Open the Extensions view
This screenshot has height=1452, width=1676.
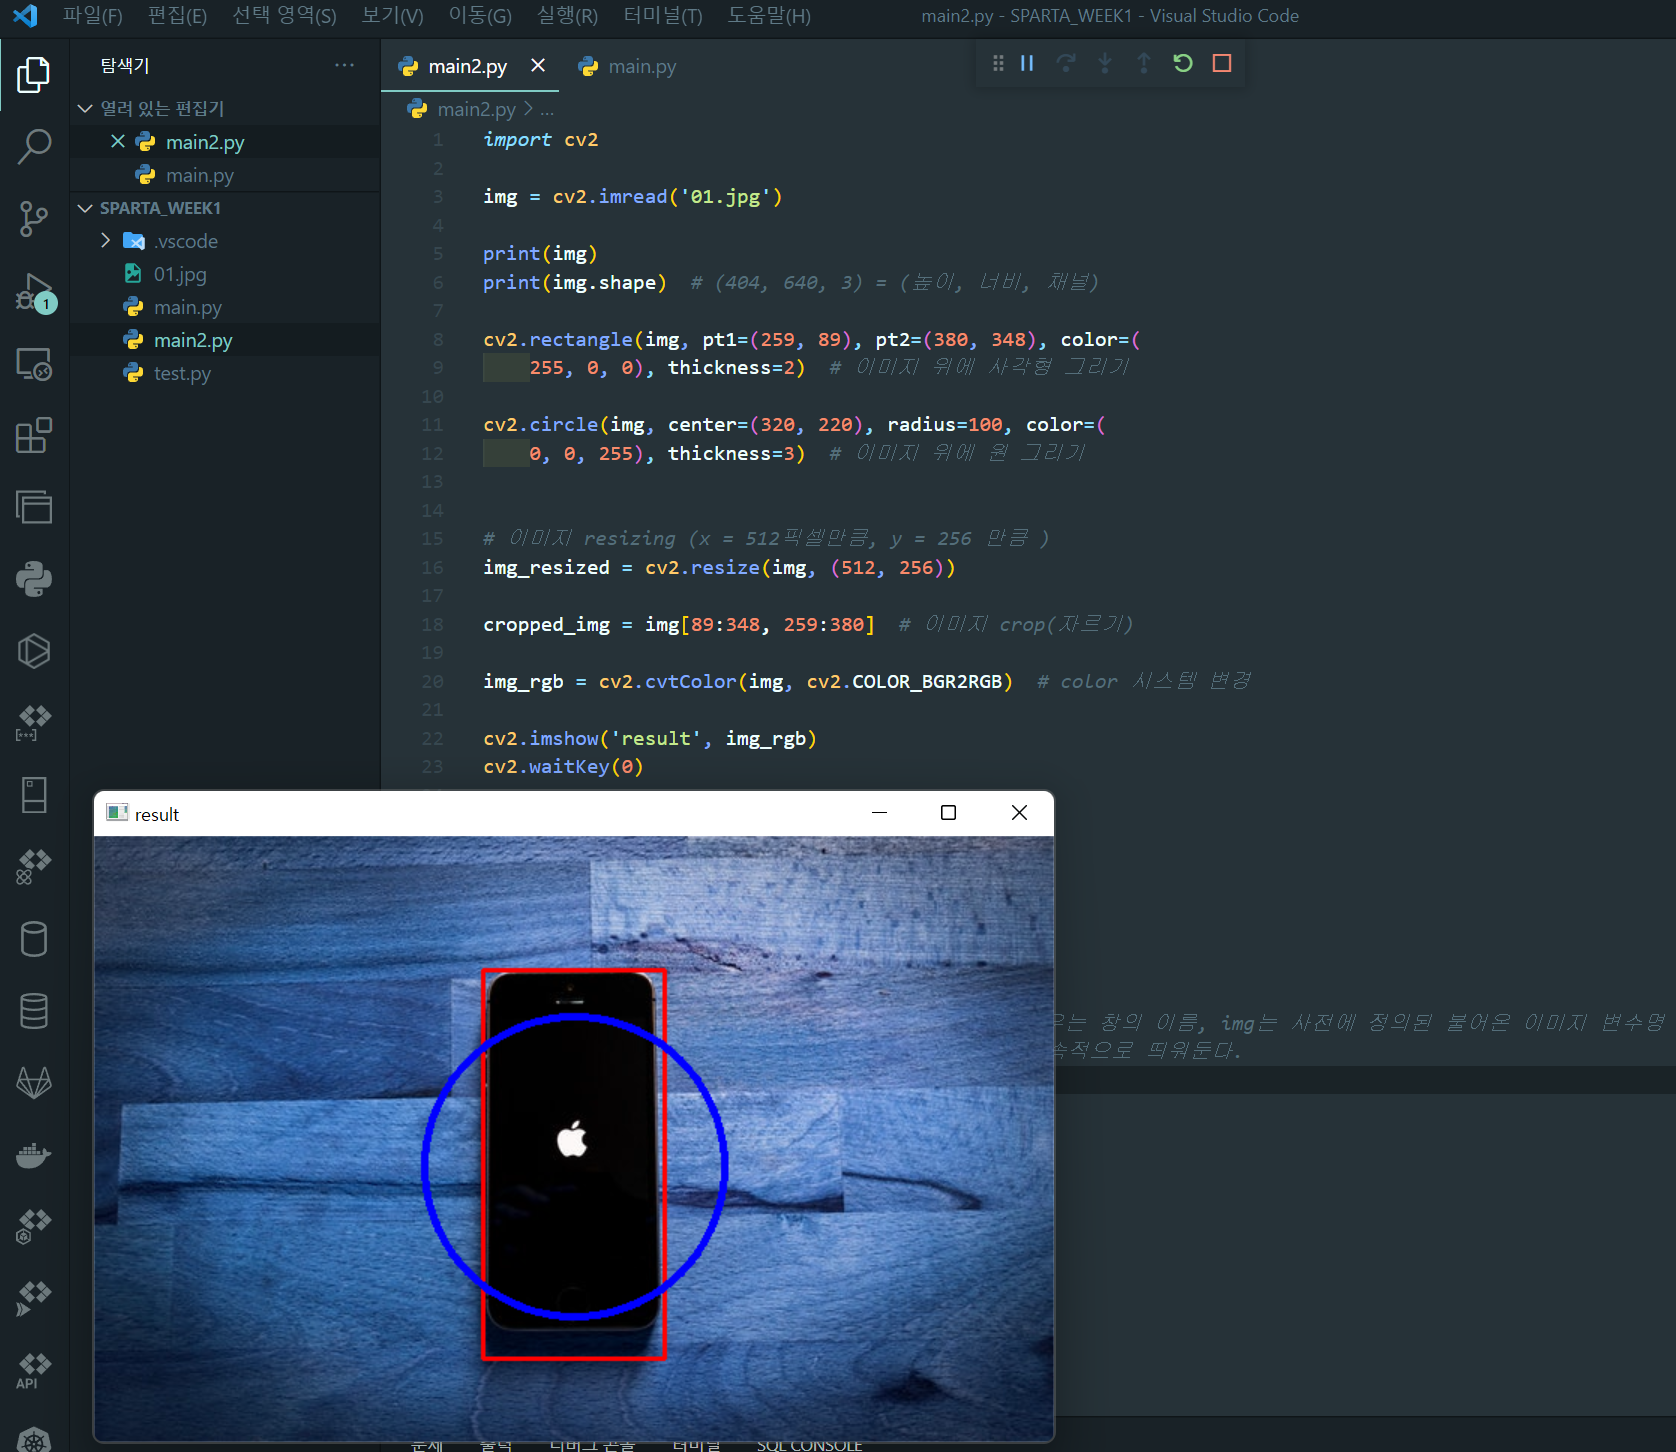coord(34,436)
